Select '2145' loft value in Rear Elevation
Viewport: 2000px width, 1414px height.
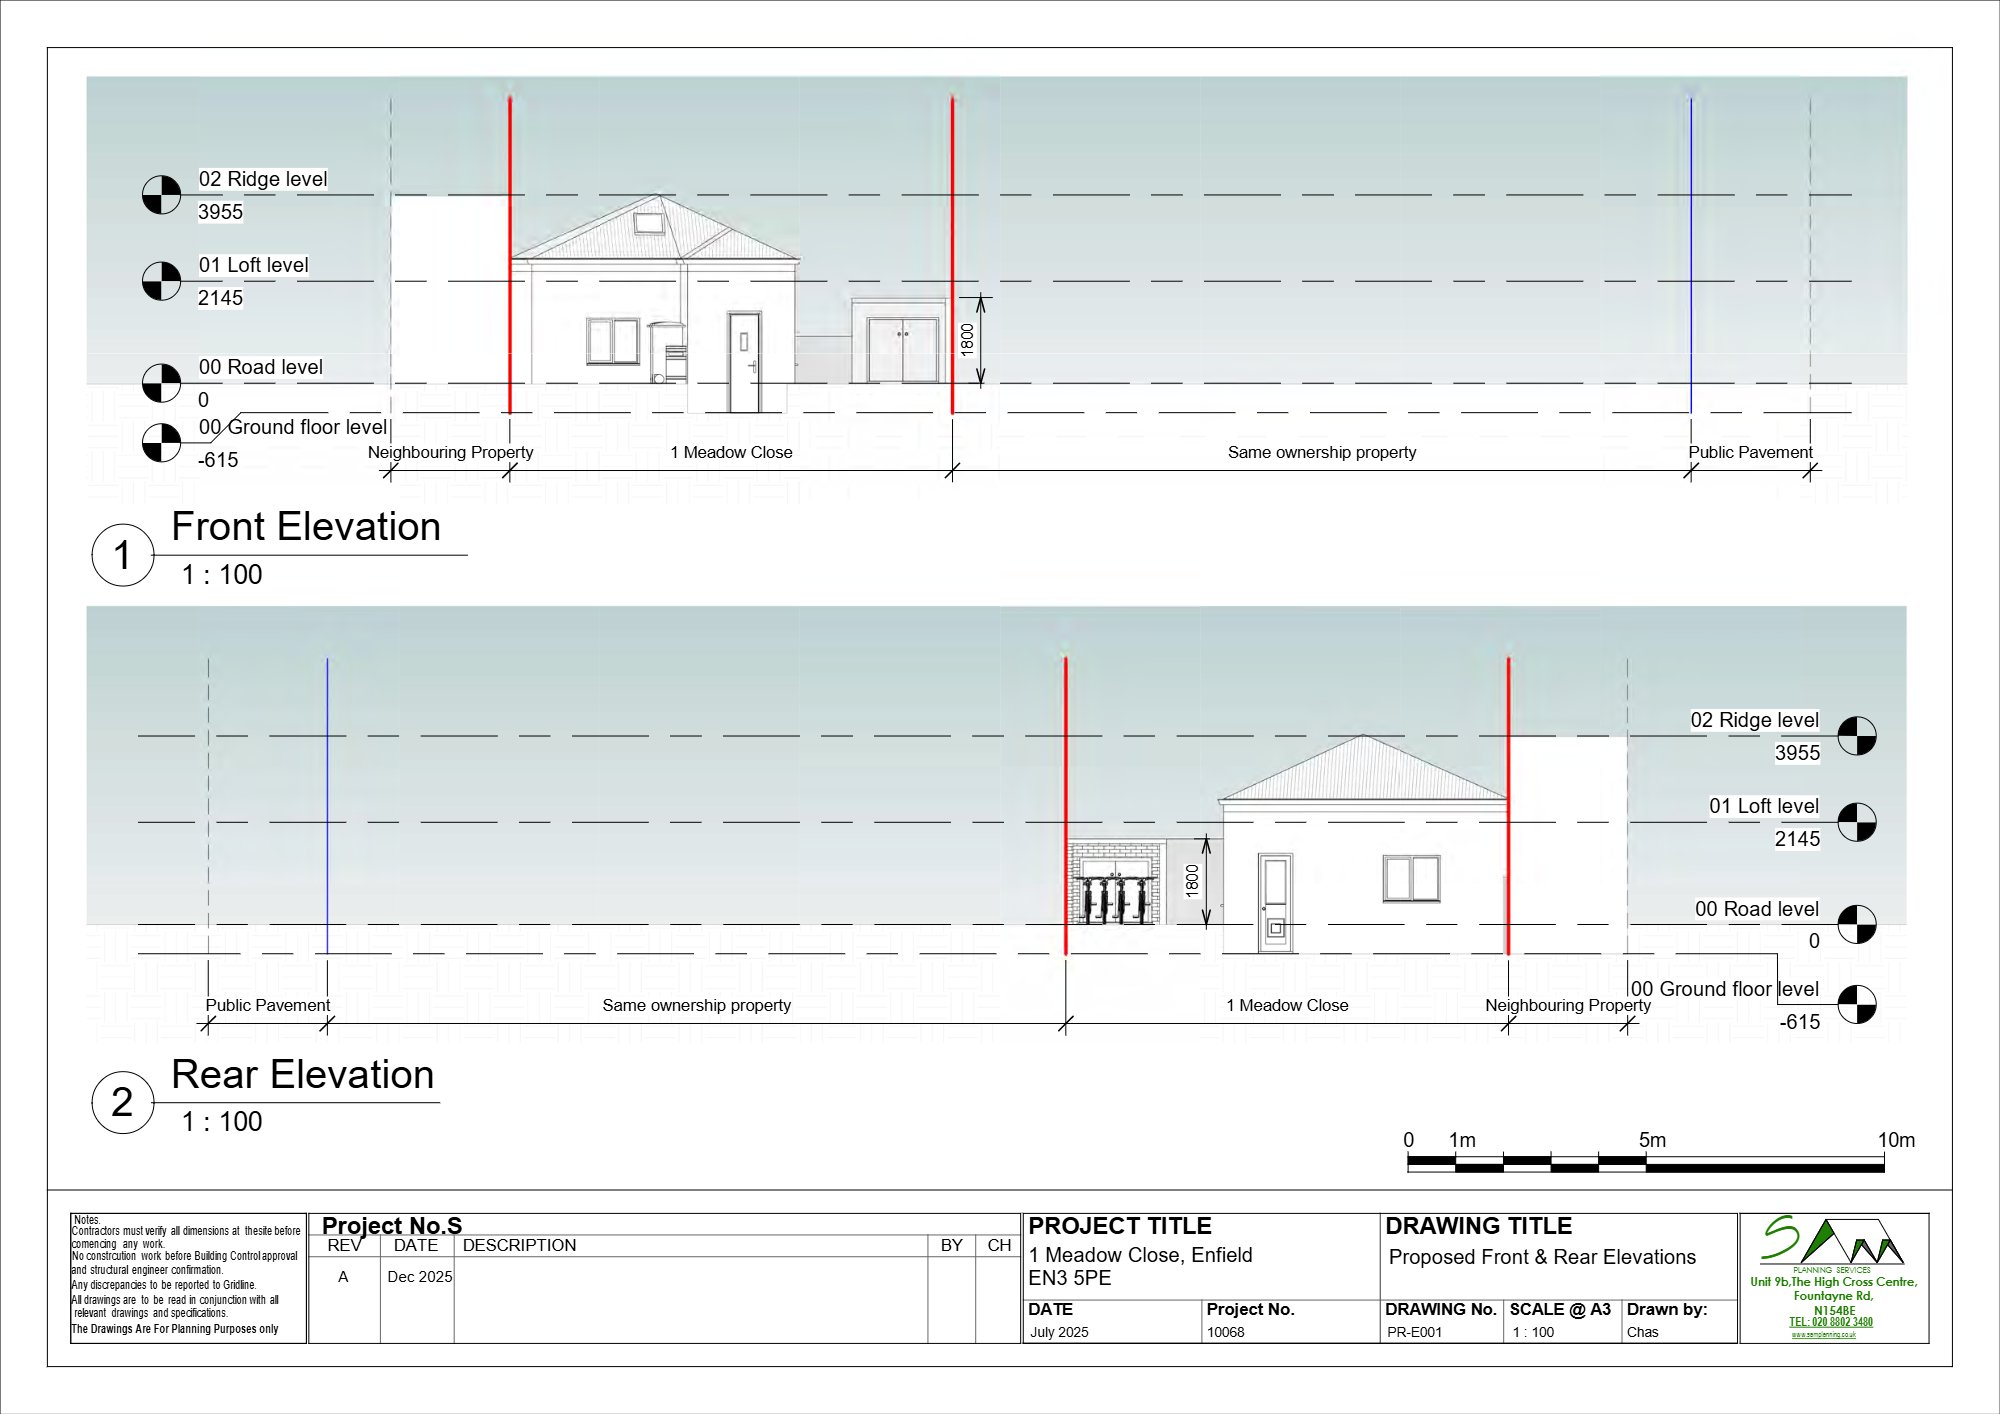1797,839
